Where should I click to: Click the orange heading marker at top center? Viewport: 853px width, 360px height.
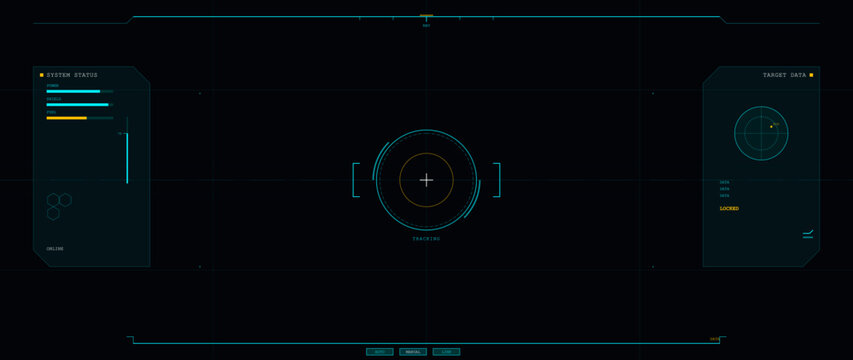[426, 15]
